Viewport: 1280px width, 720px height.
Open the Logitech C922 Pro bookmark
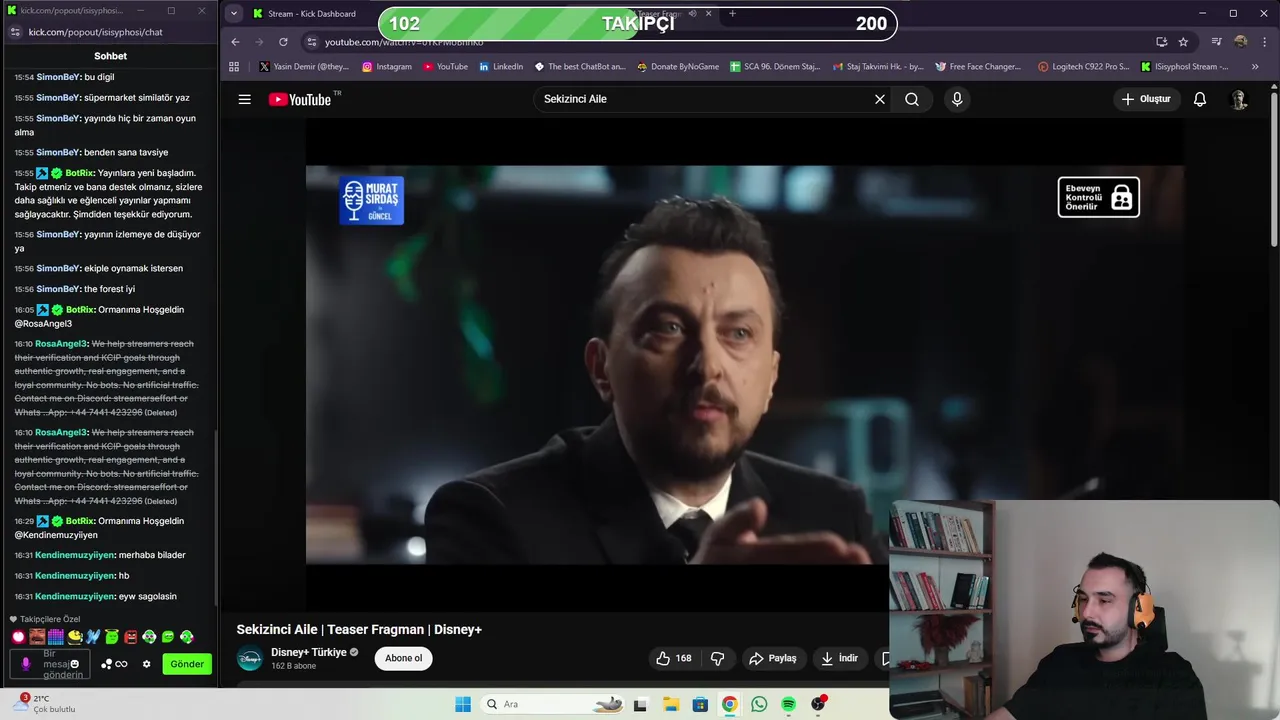click(1084, 67)
